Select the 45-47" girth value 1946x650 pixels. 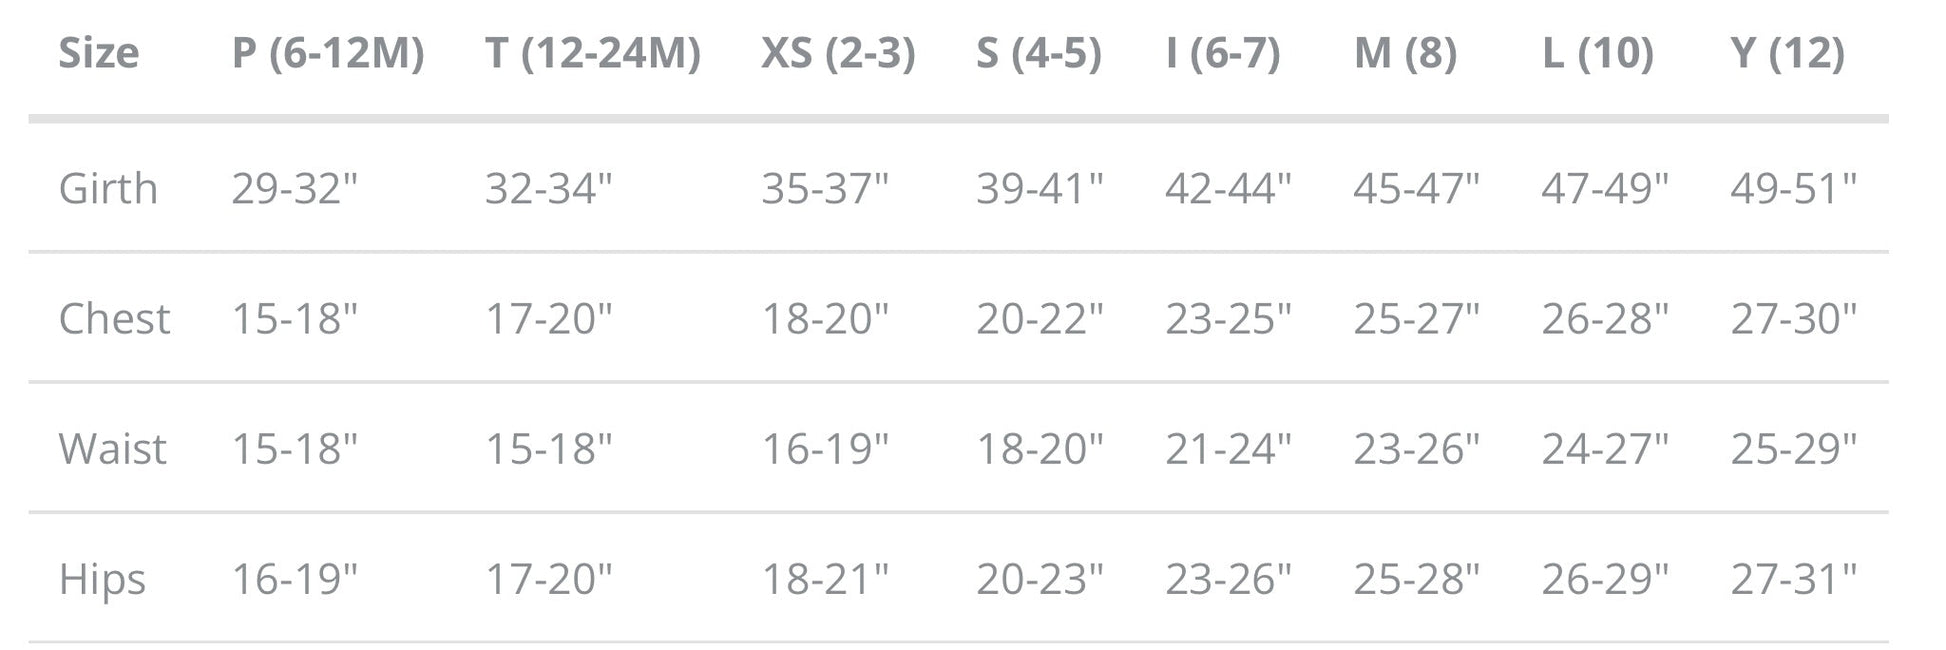click(1416, 187)
